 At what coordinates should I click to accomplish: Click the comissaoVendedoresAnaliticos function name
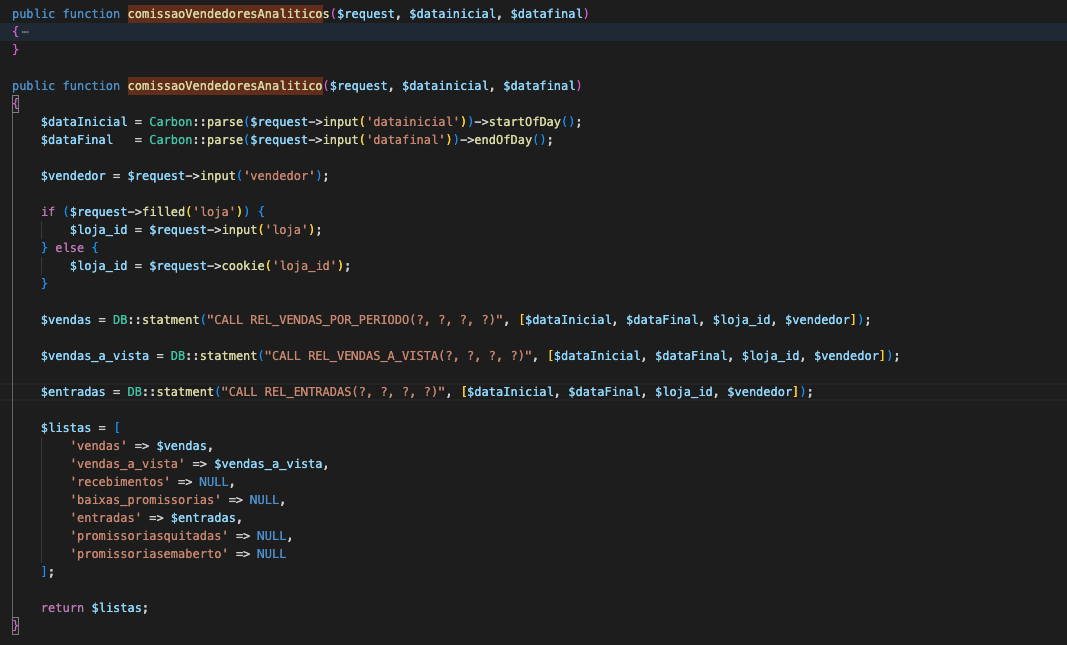pyautogui.click(x=229, y=14)
